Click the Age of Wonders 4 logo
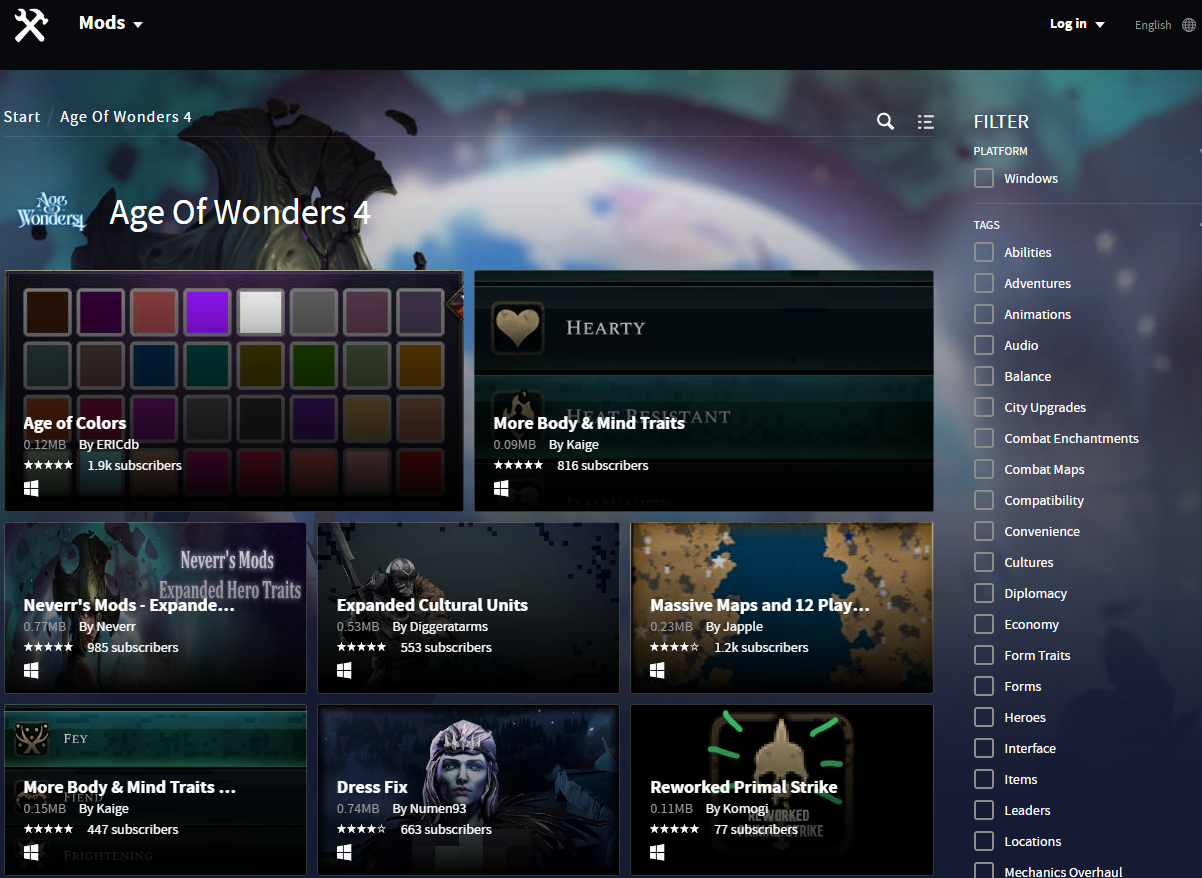Image resolution: width=1202 pixels, height=878 pixels. coord(51,212)
